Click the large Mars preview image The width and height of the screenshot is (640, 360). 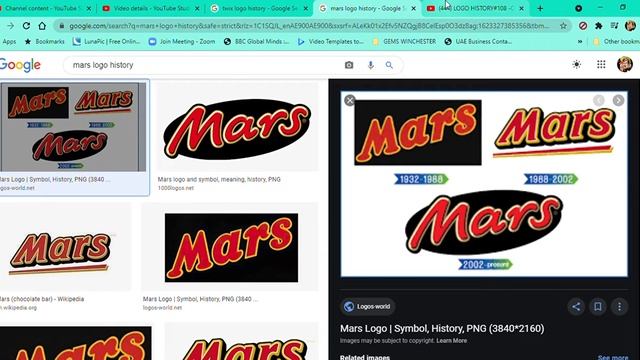pyautogui.click(x=484, y=184)
